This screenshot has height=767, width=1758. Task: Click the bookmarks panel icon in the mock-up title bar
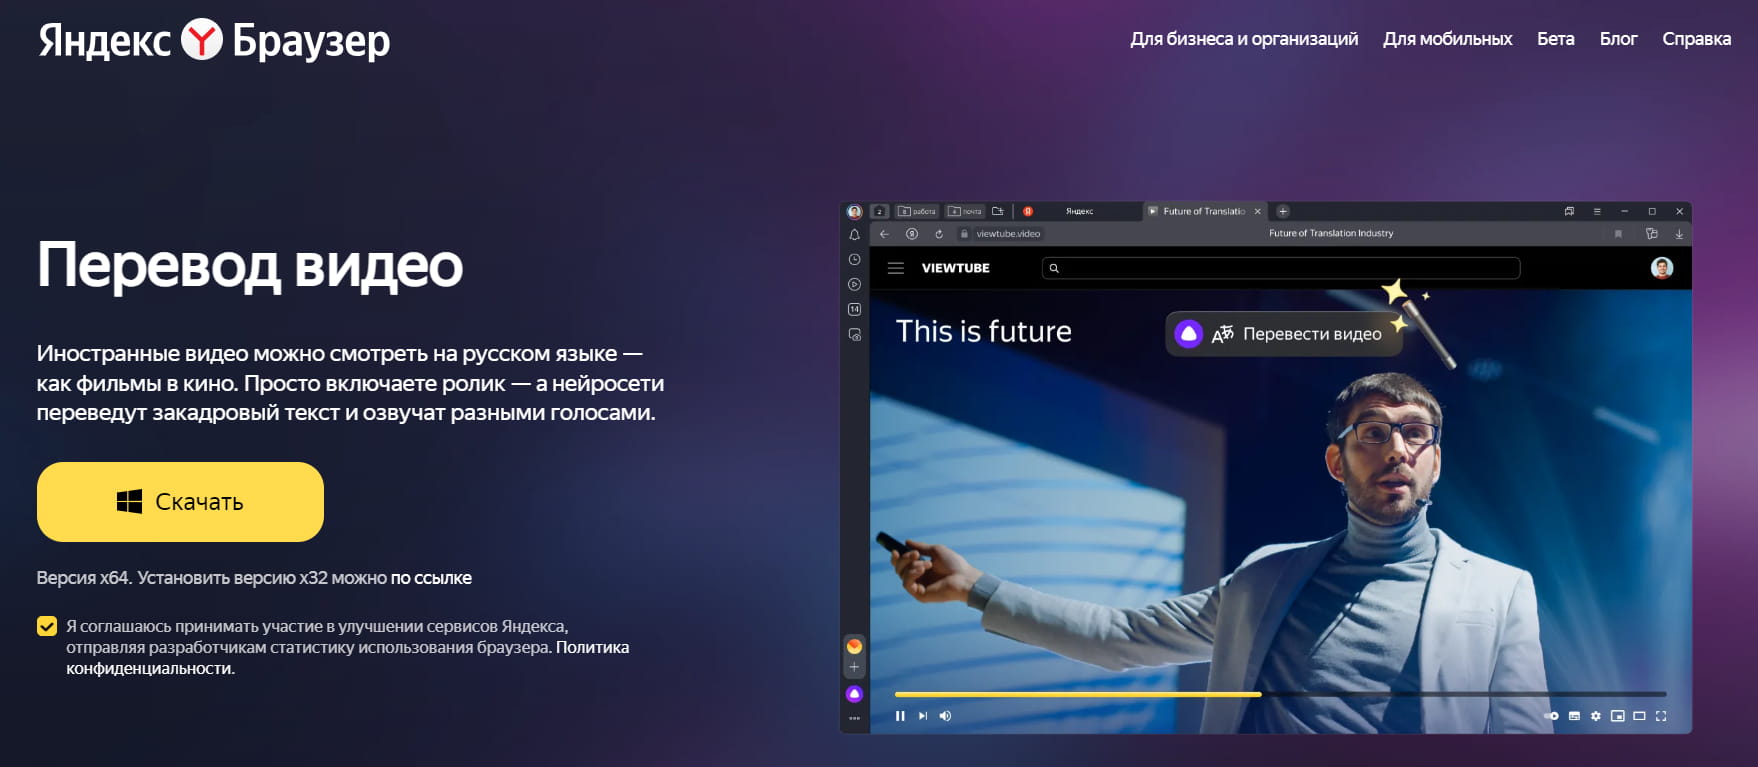1569,211
